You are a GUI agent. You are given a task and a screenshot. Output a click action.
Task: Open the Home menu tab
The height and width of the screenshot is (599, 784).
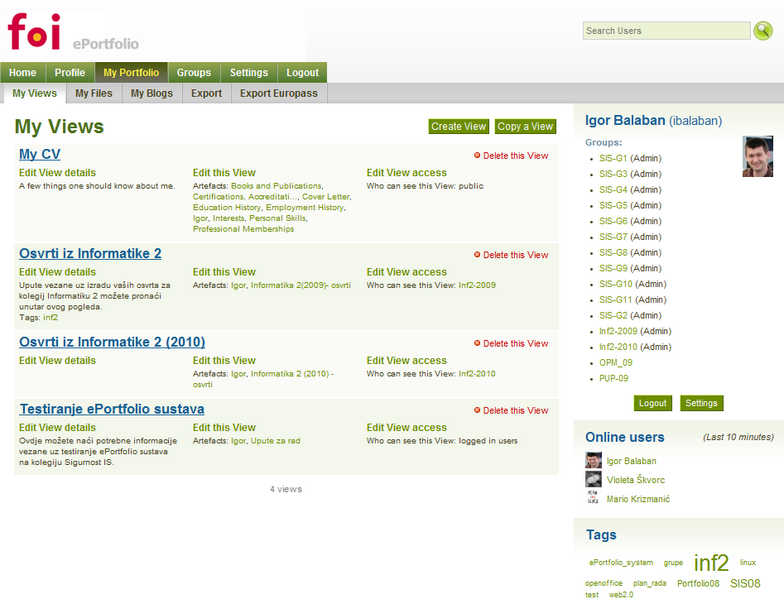click(x=22, y=72)
